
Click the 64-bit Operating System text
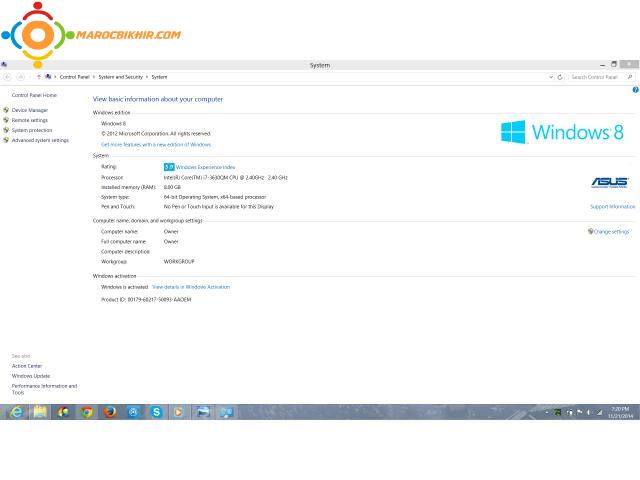(x=215, y=197)
